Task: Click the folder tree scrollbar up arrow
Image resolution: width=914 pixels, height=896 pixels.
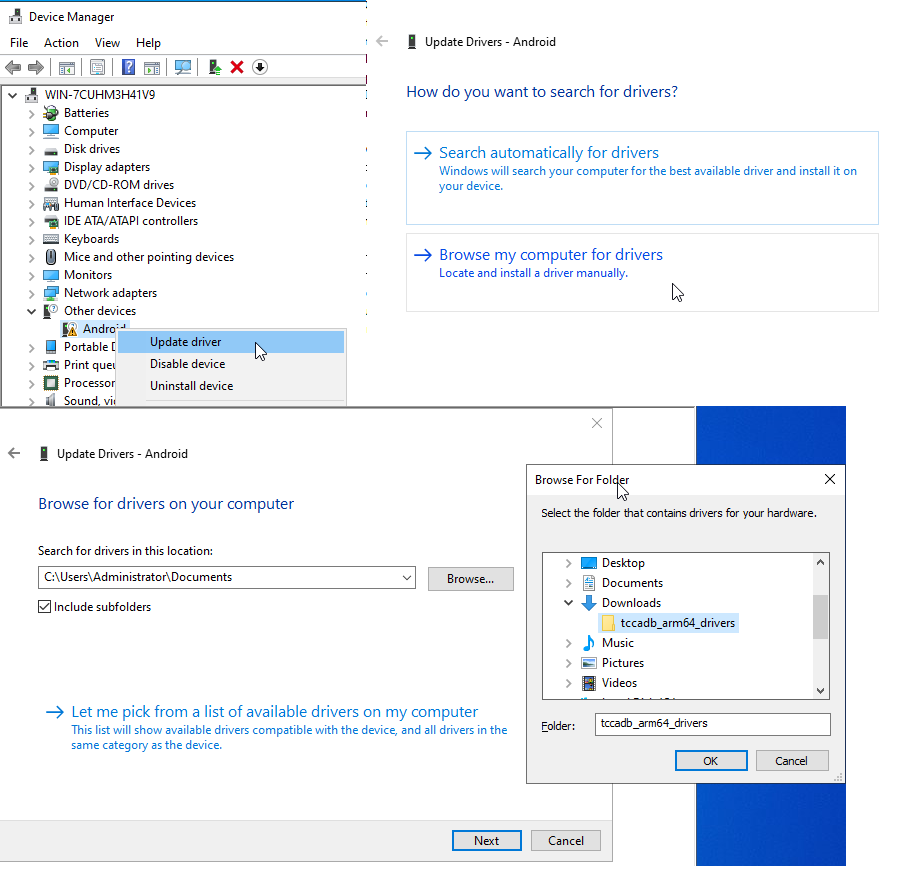Action: (x=821, y=563)
